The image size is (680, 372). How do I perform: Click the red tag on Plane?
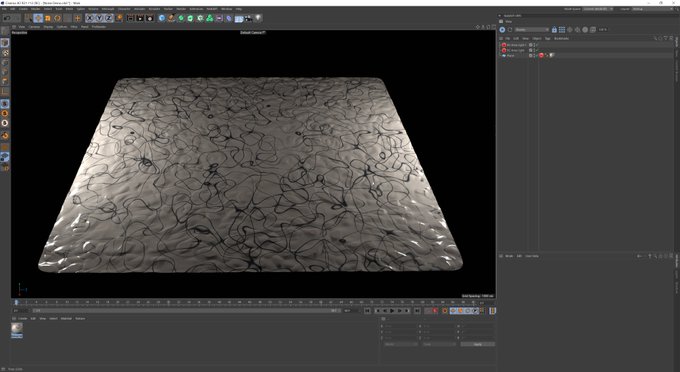pos(541,55)
